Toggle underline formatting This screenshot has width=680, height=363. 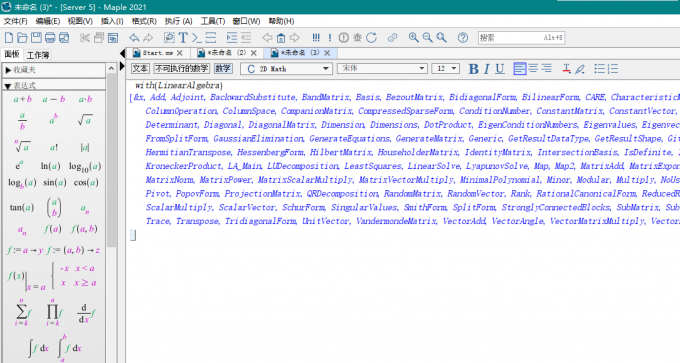[500, 69]
